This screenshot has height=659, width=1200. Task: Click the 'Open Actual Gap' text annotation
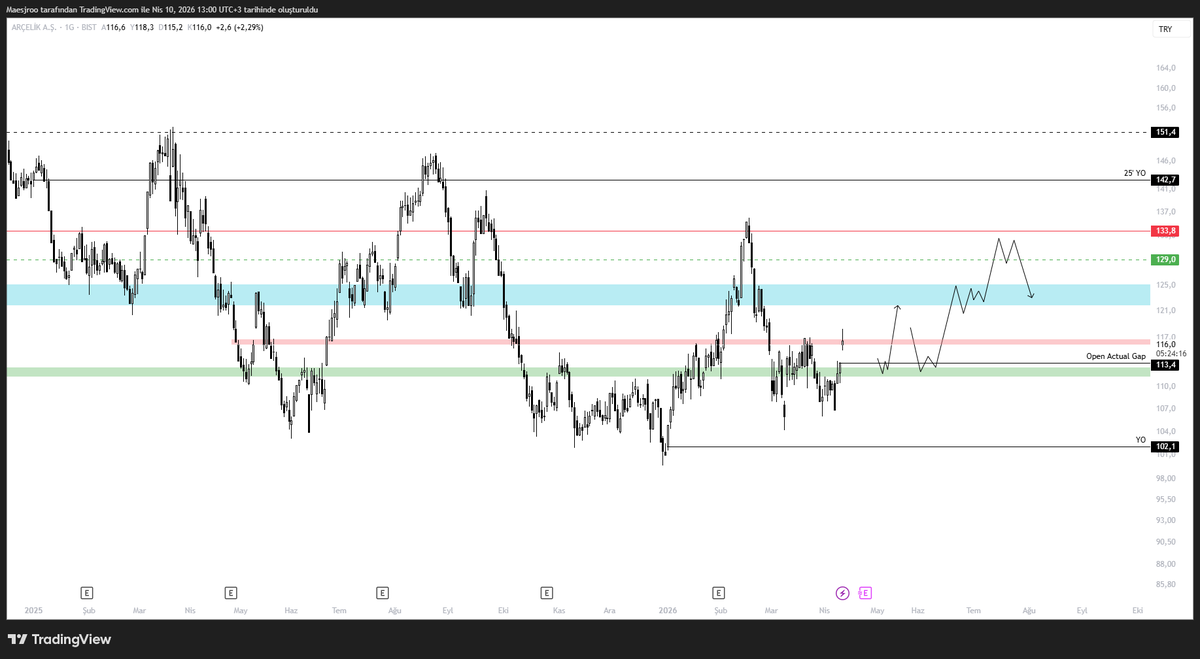tap(1116, 356)
